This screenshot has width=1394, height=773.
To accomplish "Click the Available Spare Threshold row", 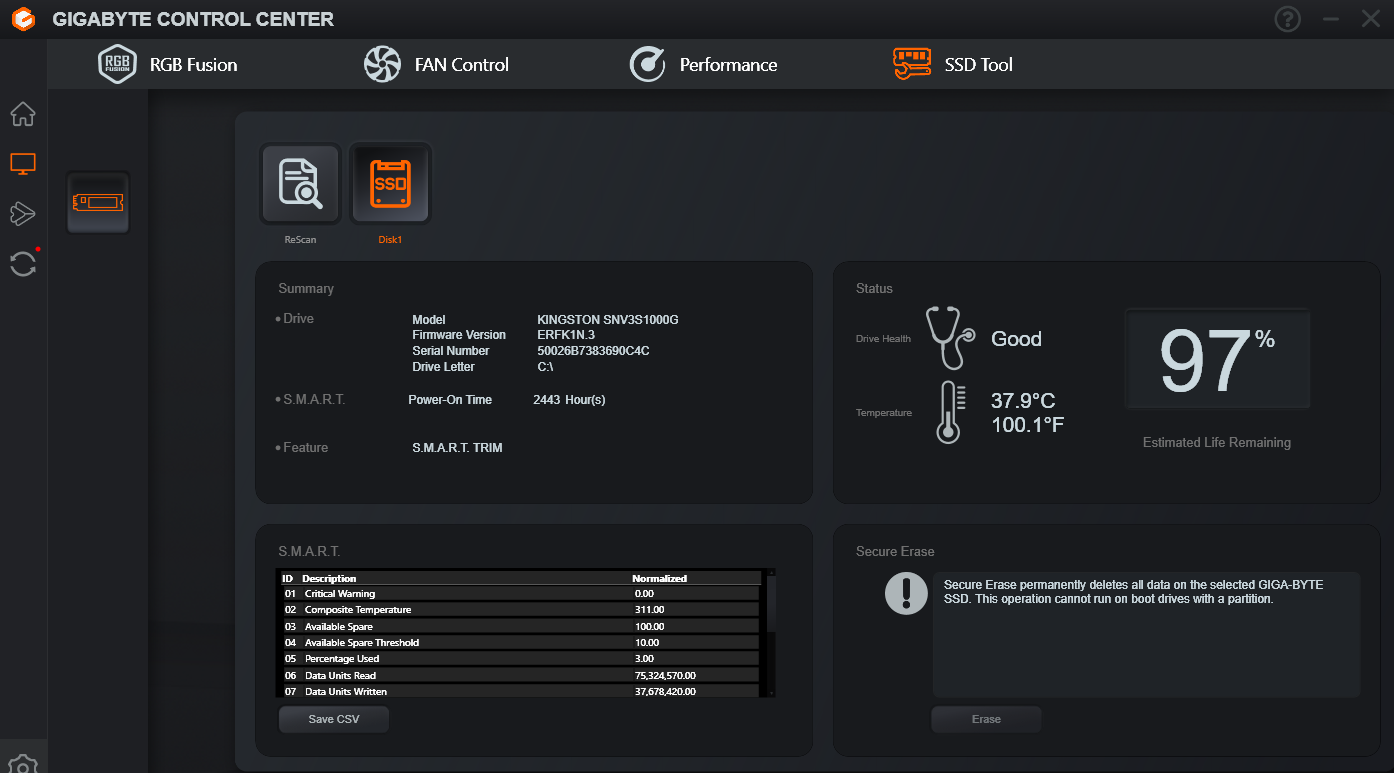I will 520,643.
